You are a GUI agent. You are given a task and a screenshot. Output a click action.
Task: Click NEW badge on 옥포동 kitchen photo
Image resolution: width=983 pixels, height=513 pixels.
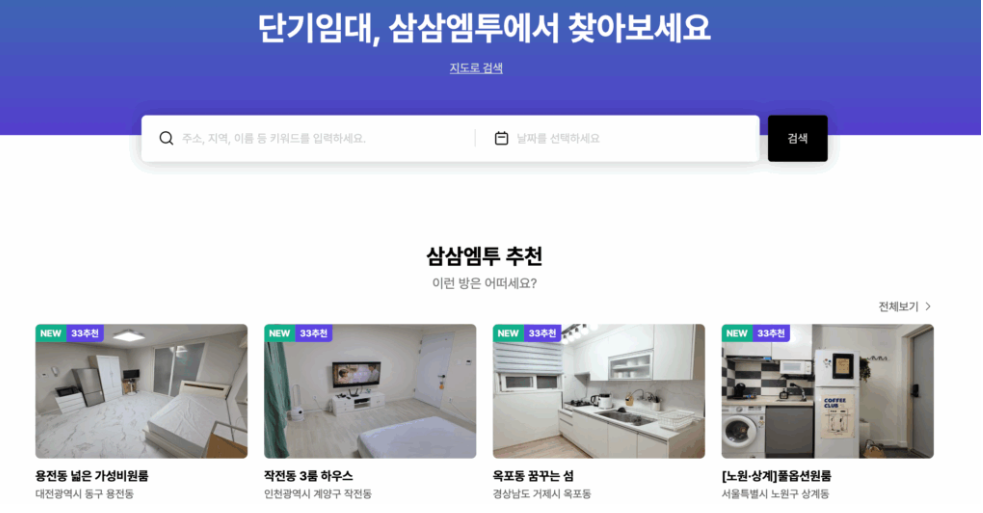click(508, 333)
